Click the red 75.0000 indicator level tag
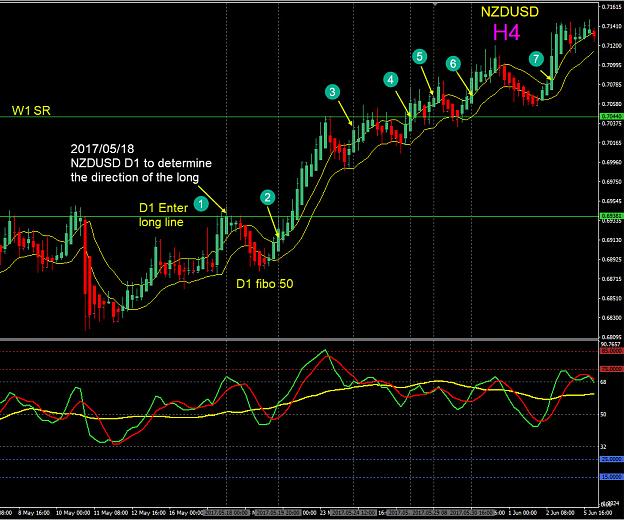Image resolution: width=625 pixels, height=520 pixels. click(x=611, y=369)
